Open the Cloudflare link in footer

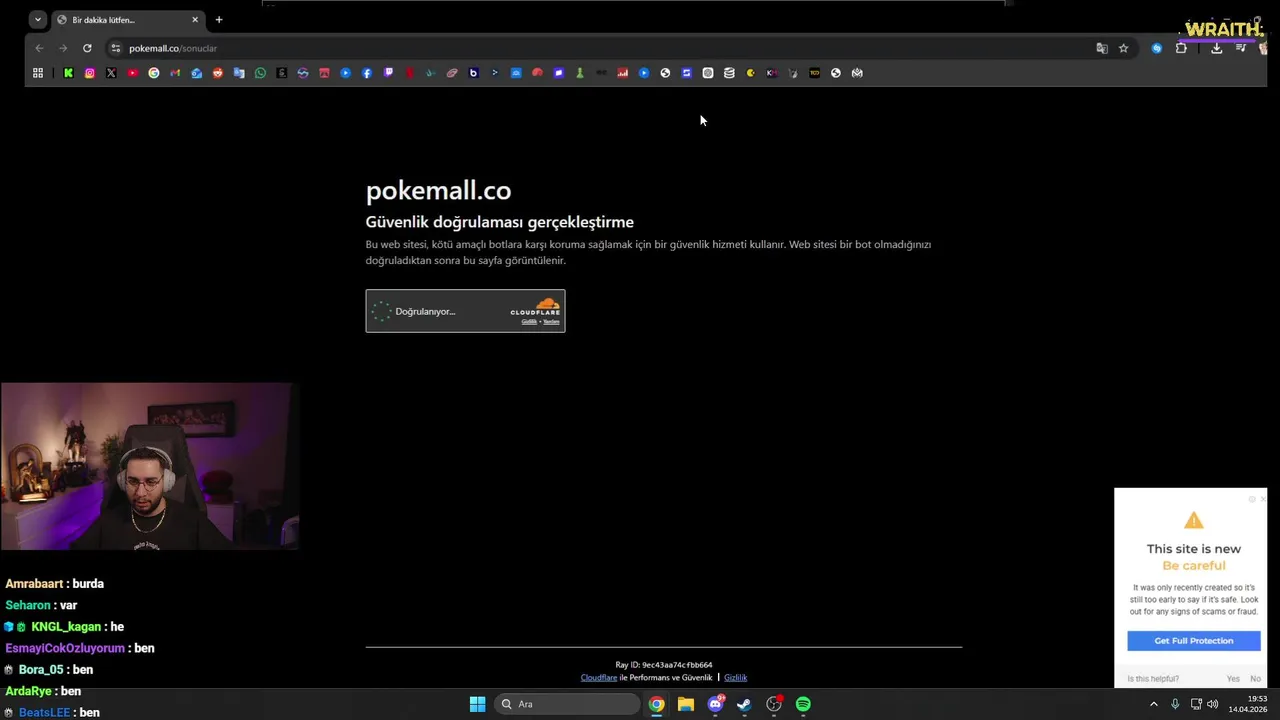tap(599, 678)
